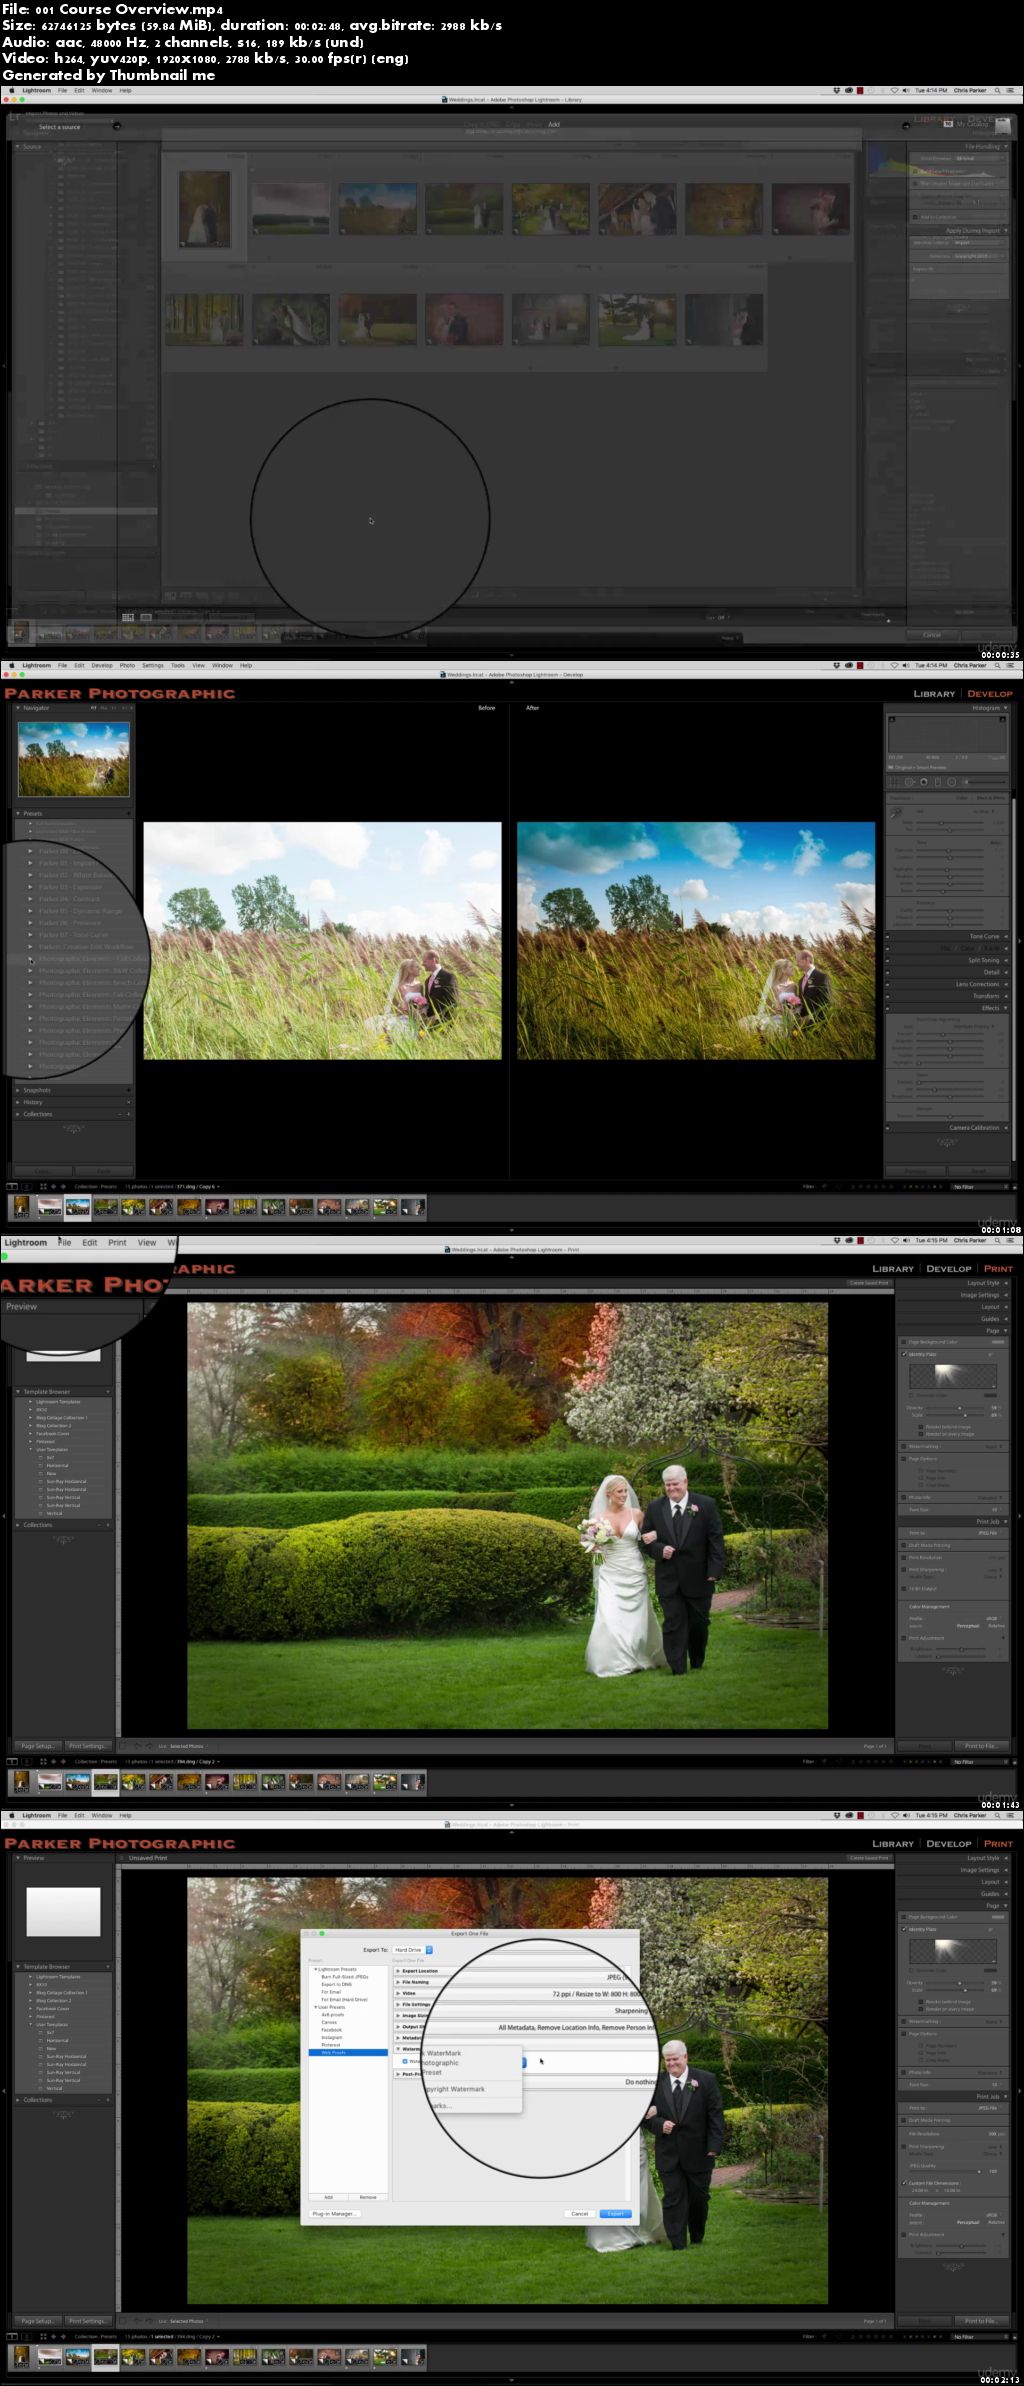Viewport: 1024px width, 2386px height.
Task: Click second window '2' icon in 00:01:08 frame
Action: point(25,1186)
